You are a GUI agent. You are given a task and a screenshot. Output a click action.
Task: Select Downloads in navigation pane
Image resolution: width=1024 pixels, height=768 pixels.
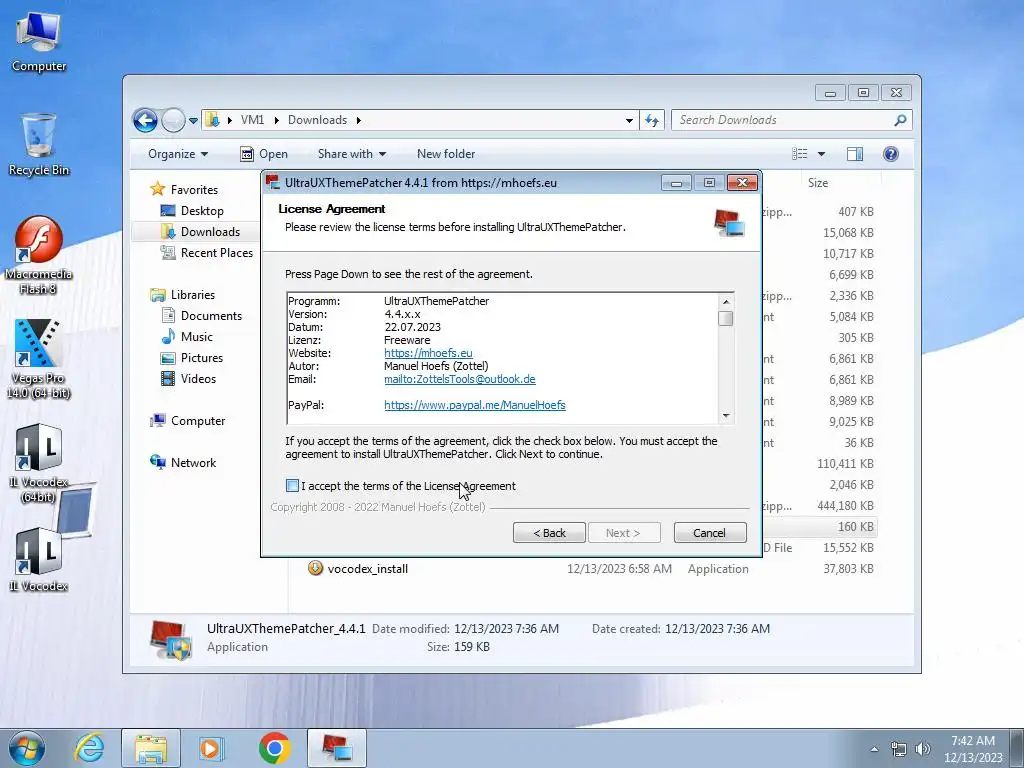210,232
